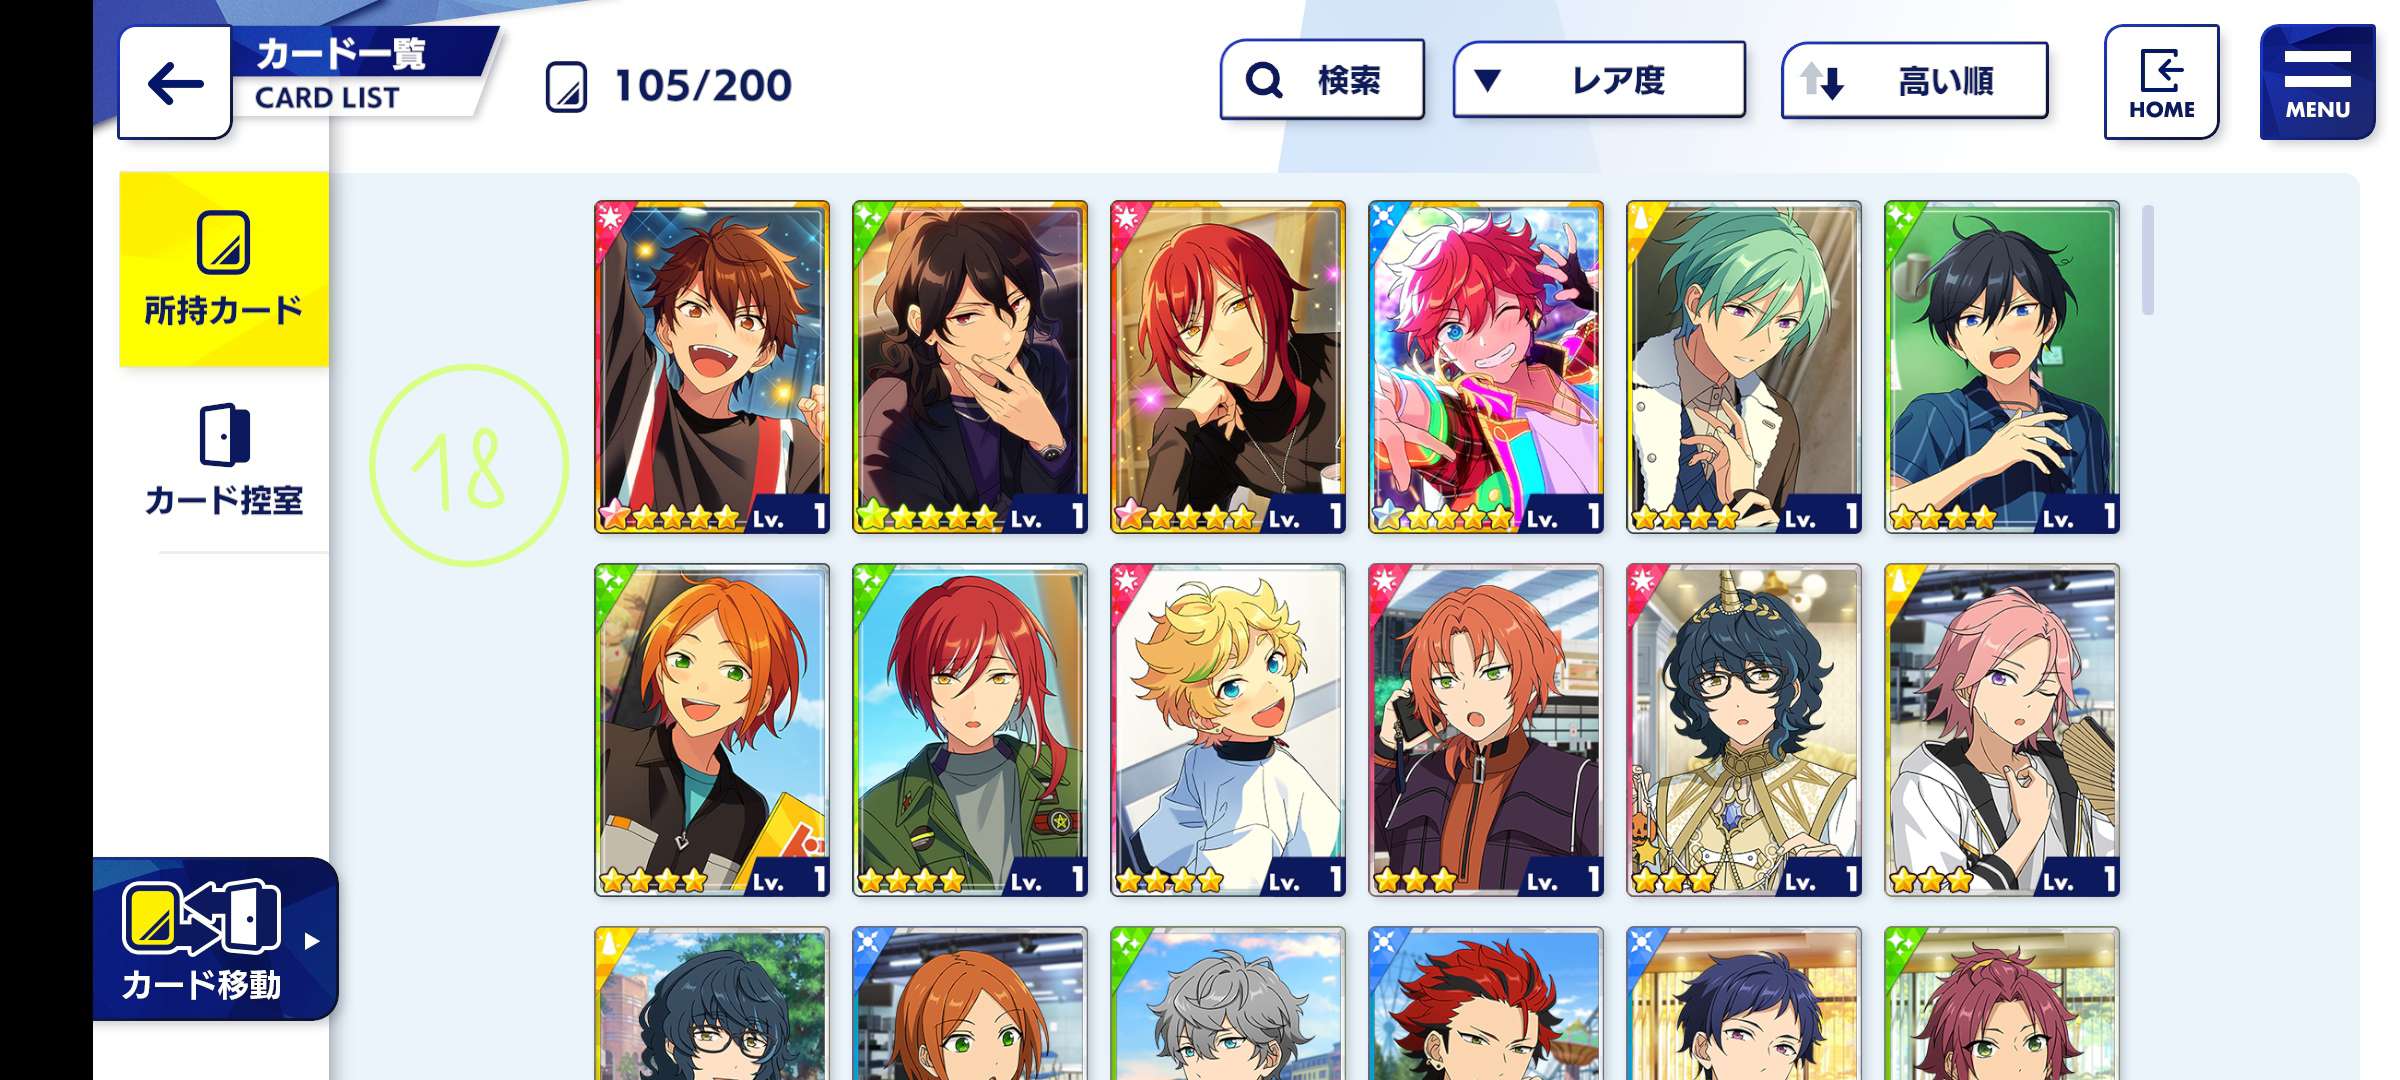Click the arrow on カード移動 panel
This screenshot has width=2400, height=1080.
312,941
